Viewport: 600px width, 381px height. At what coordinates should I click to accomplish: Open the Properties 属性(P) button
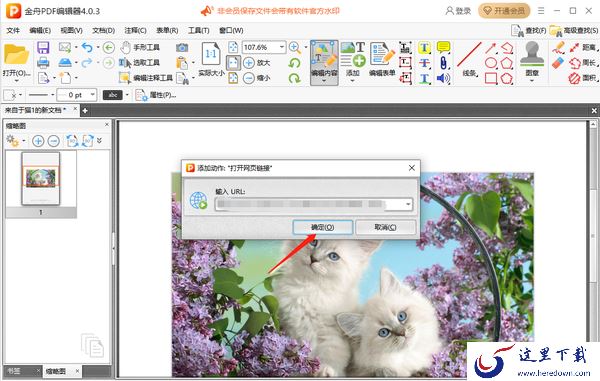[156, 95]
